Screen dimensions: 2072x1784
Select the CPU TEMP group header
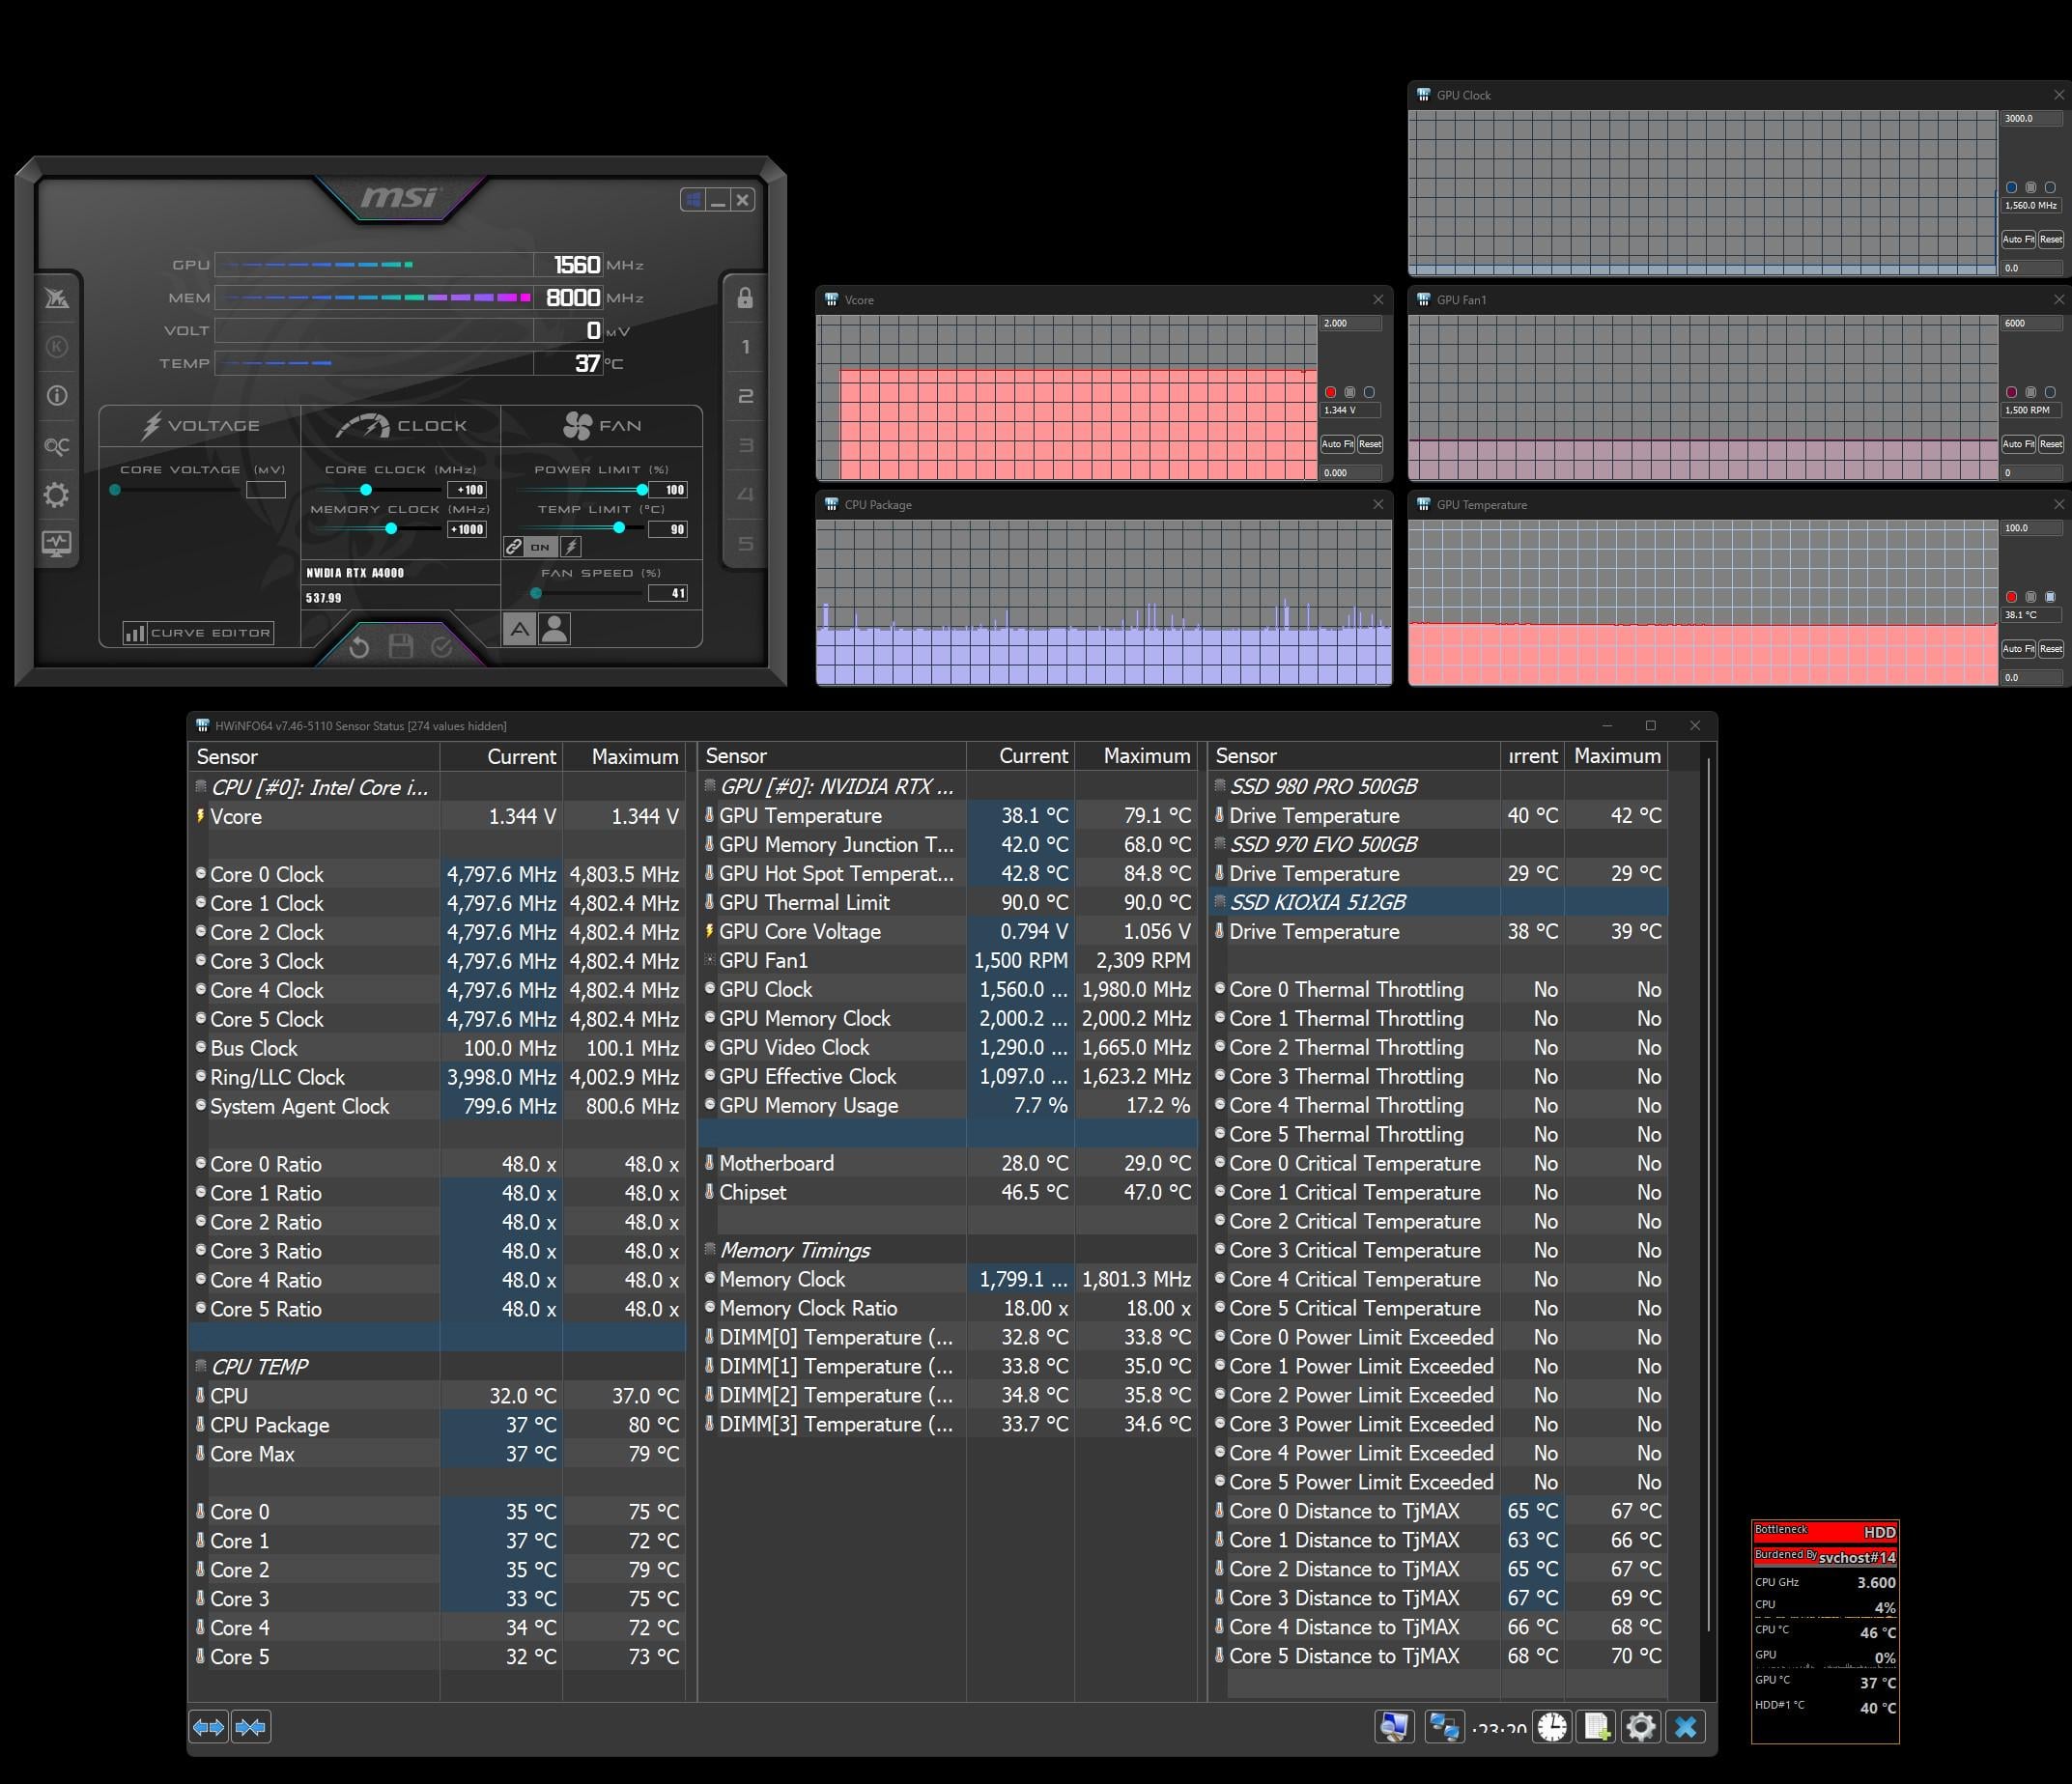(x=436, y=1367)
